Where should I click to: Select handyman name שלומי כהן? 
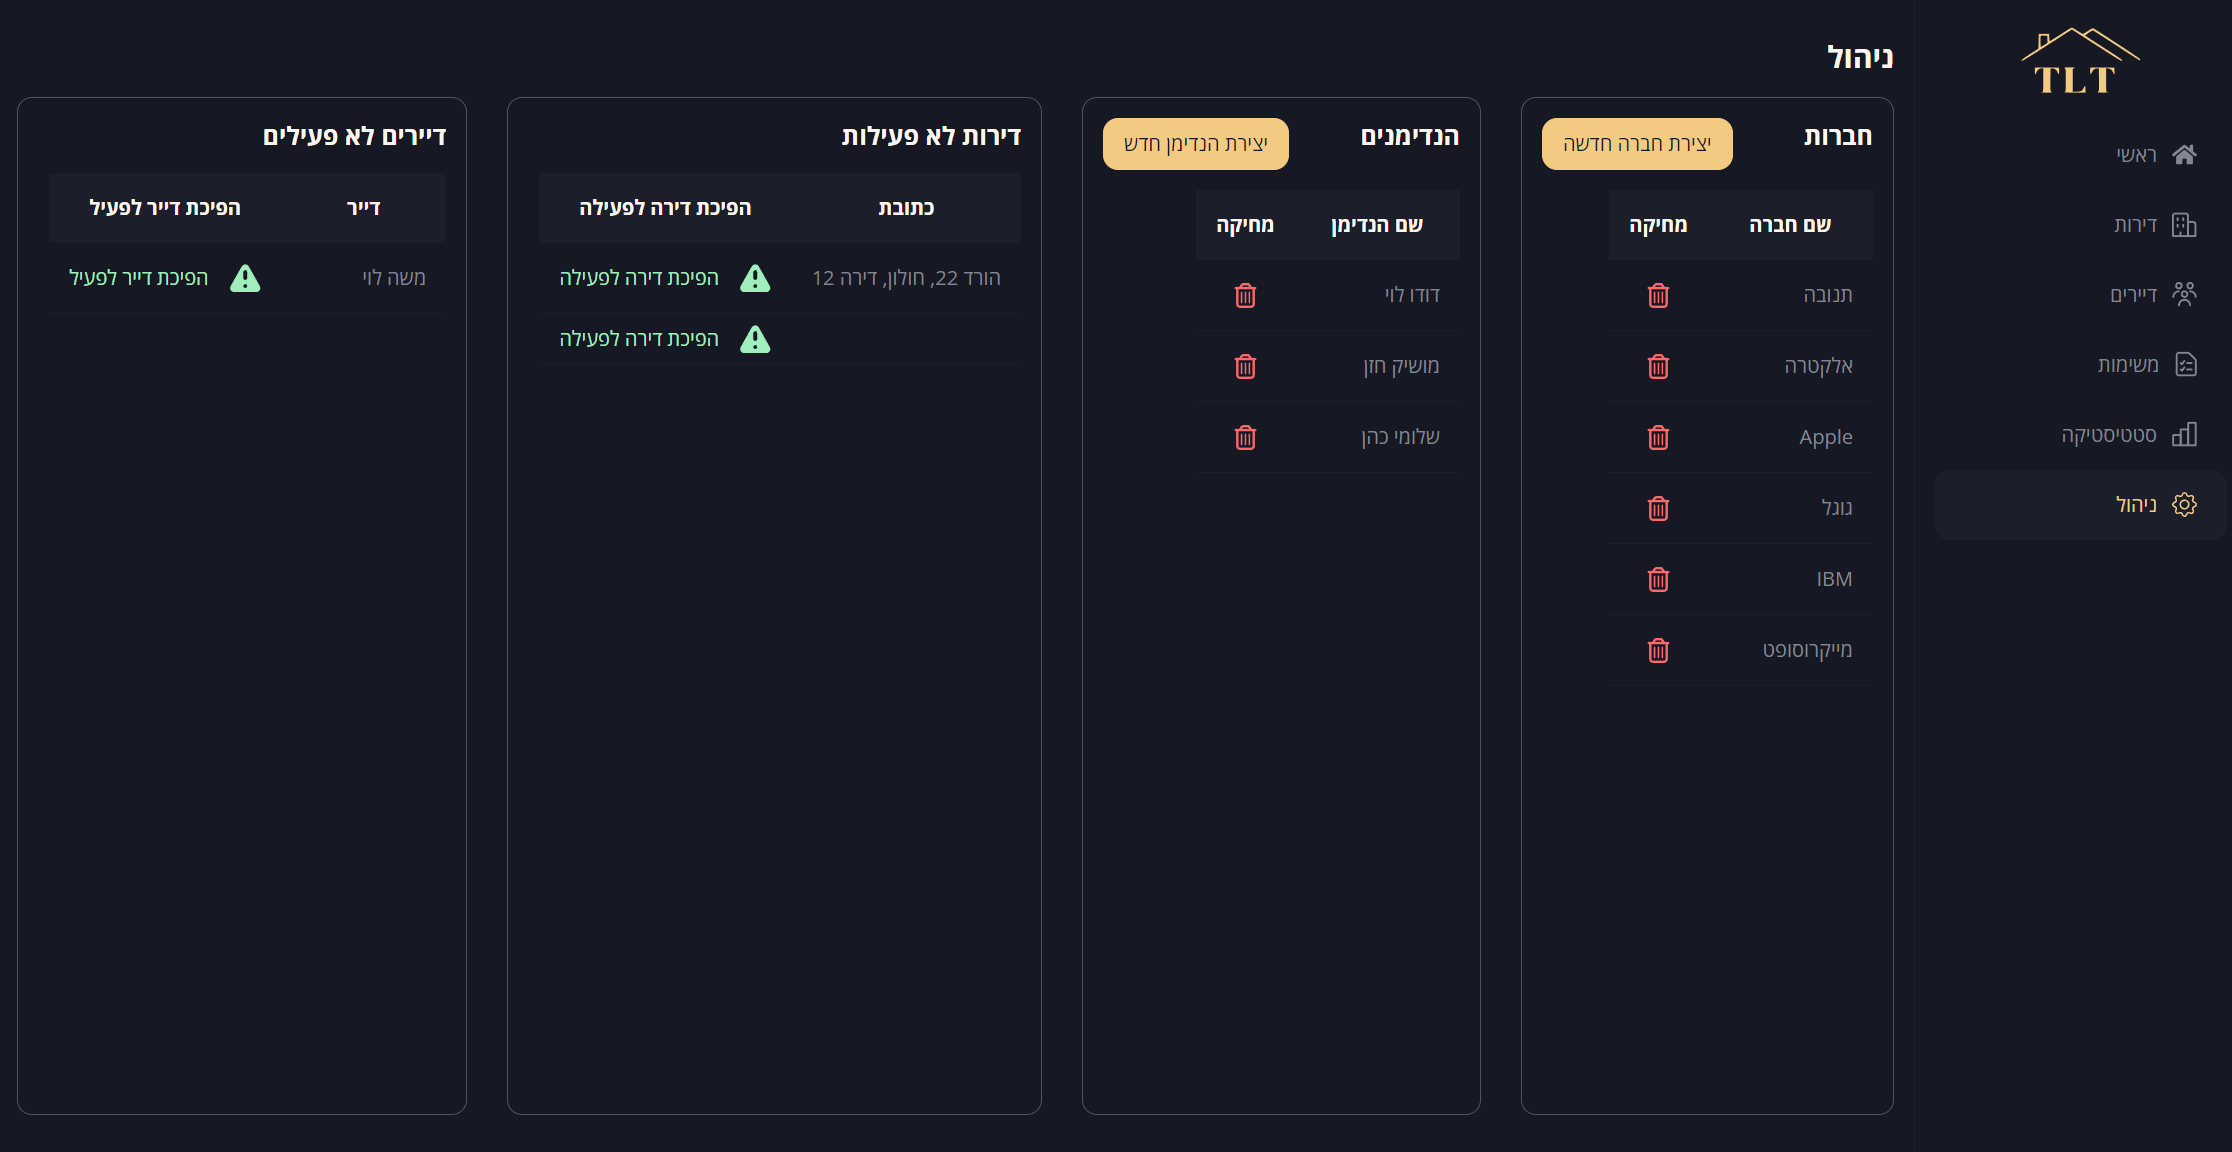pyautogui.click(x=1400, y=437)
